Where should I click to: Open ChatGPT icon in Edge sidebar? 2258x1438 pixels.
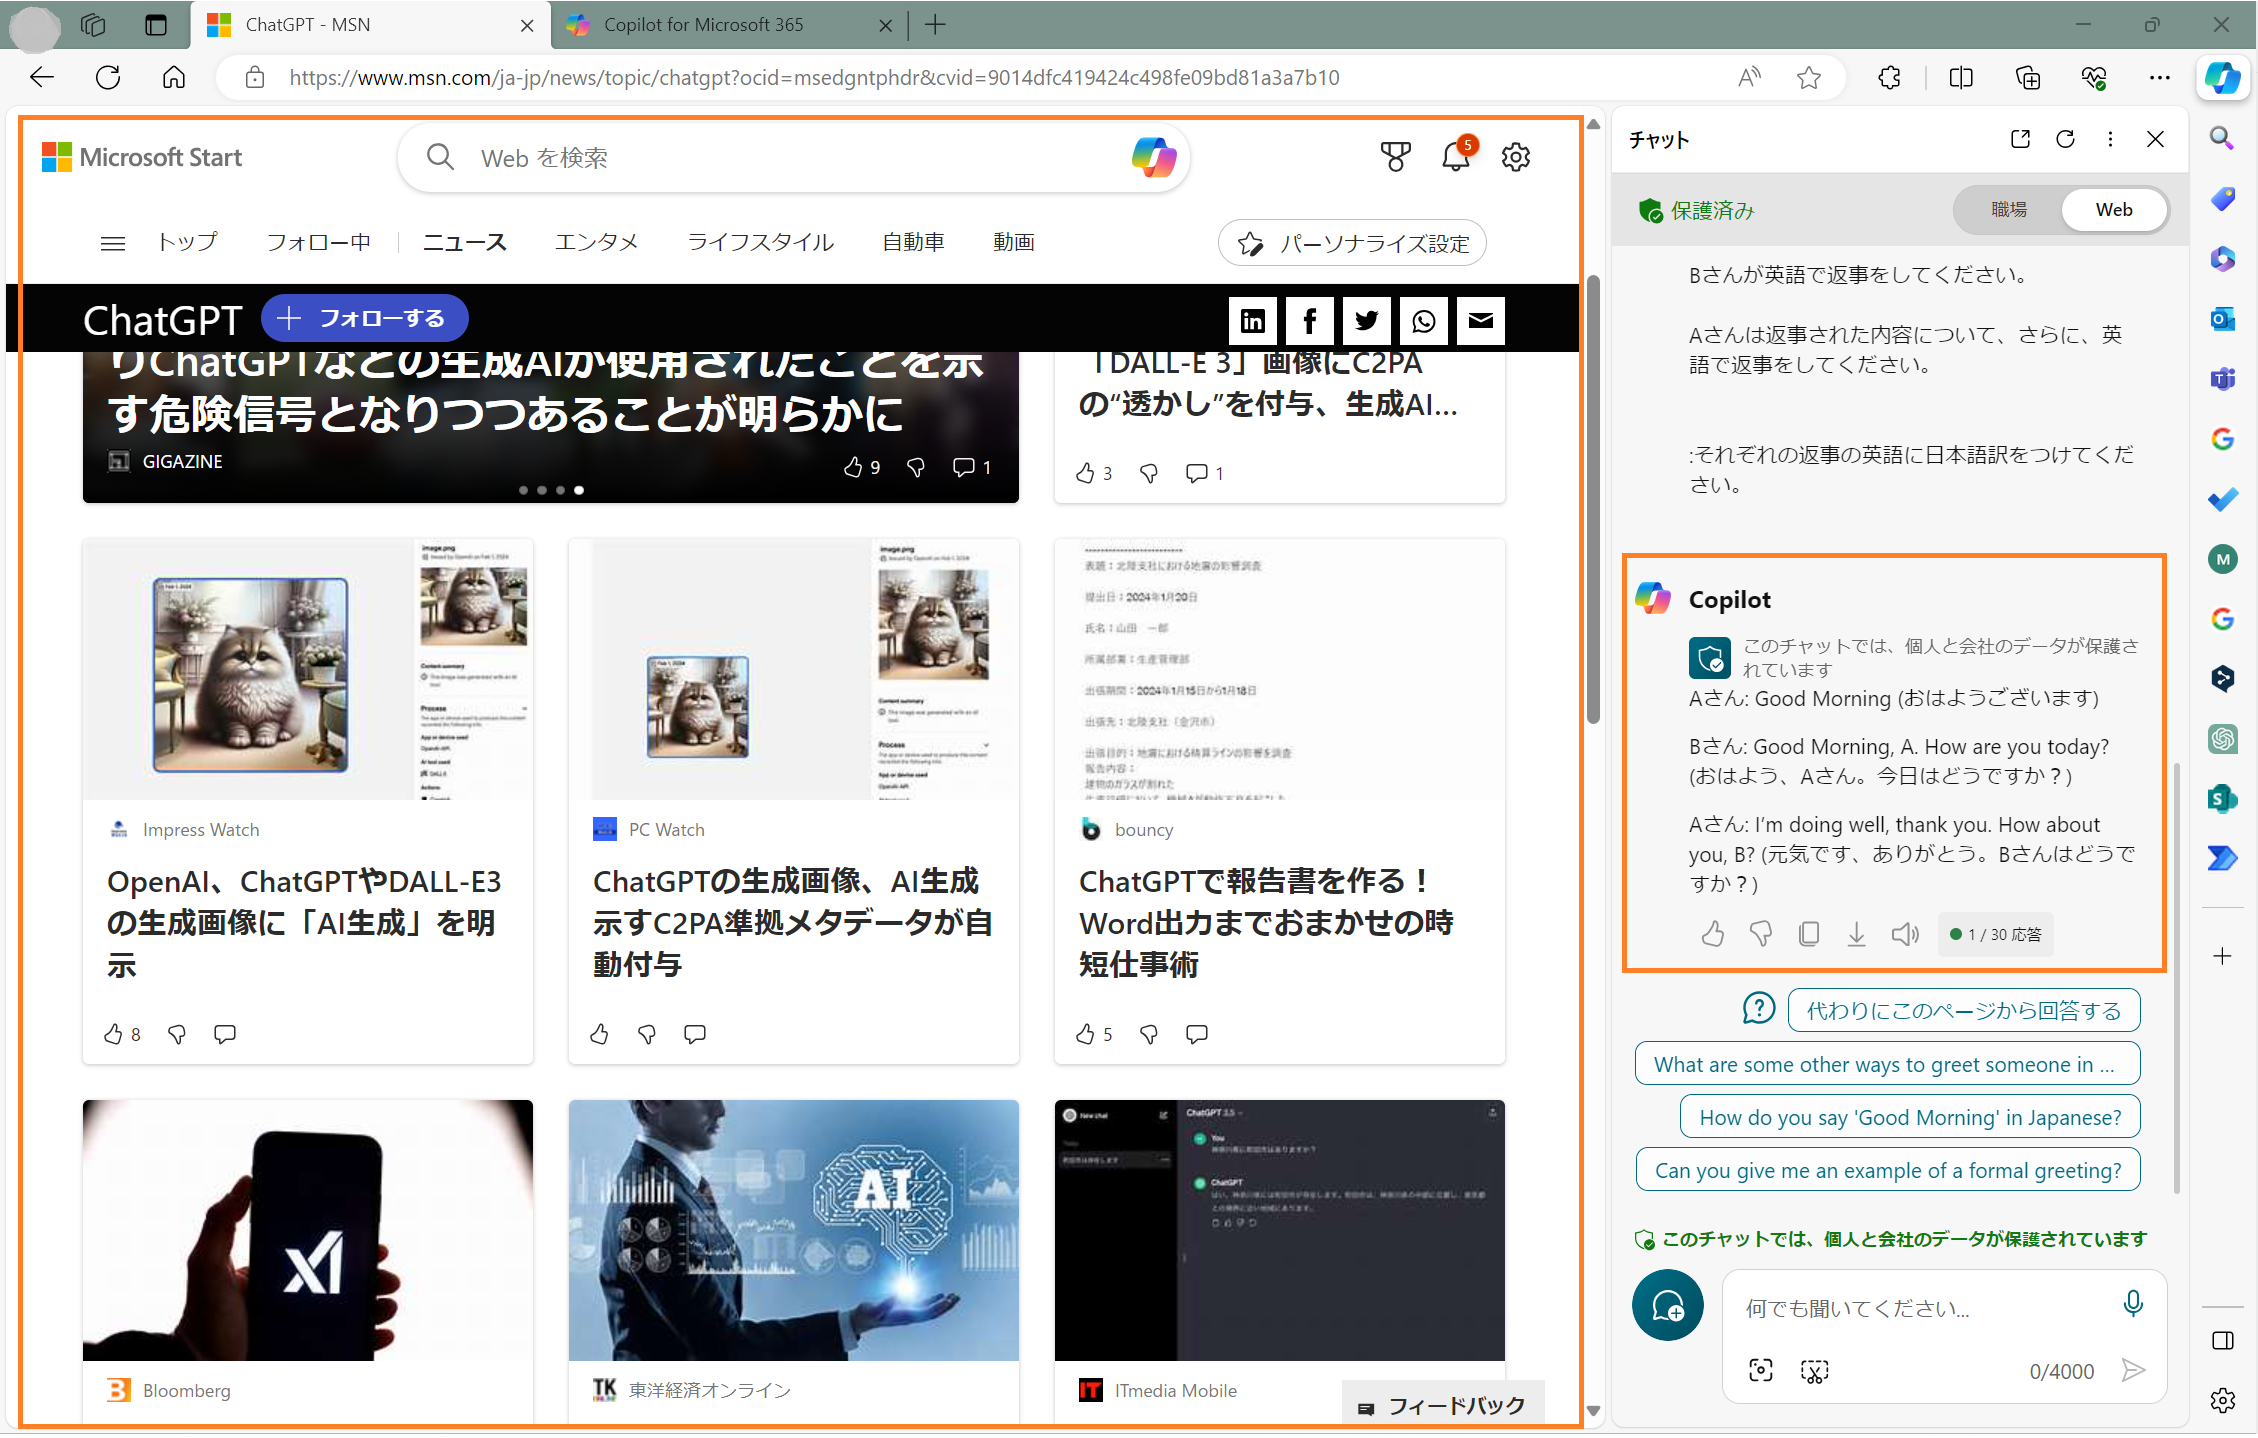coord(2222,739)
